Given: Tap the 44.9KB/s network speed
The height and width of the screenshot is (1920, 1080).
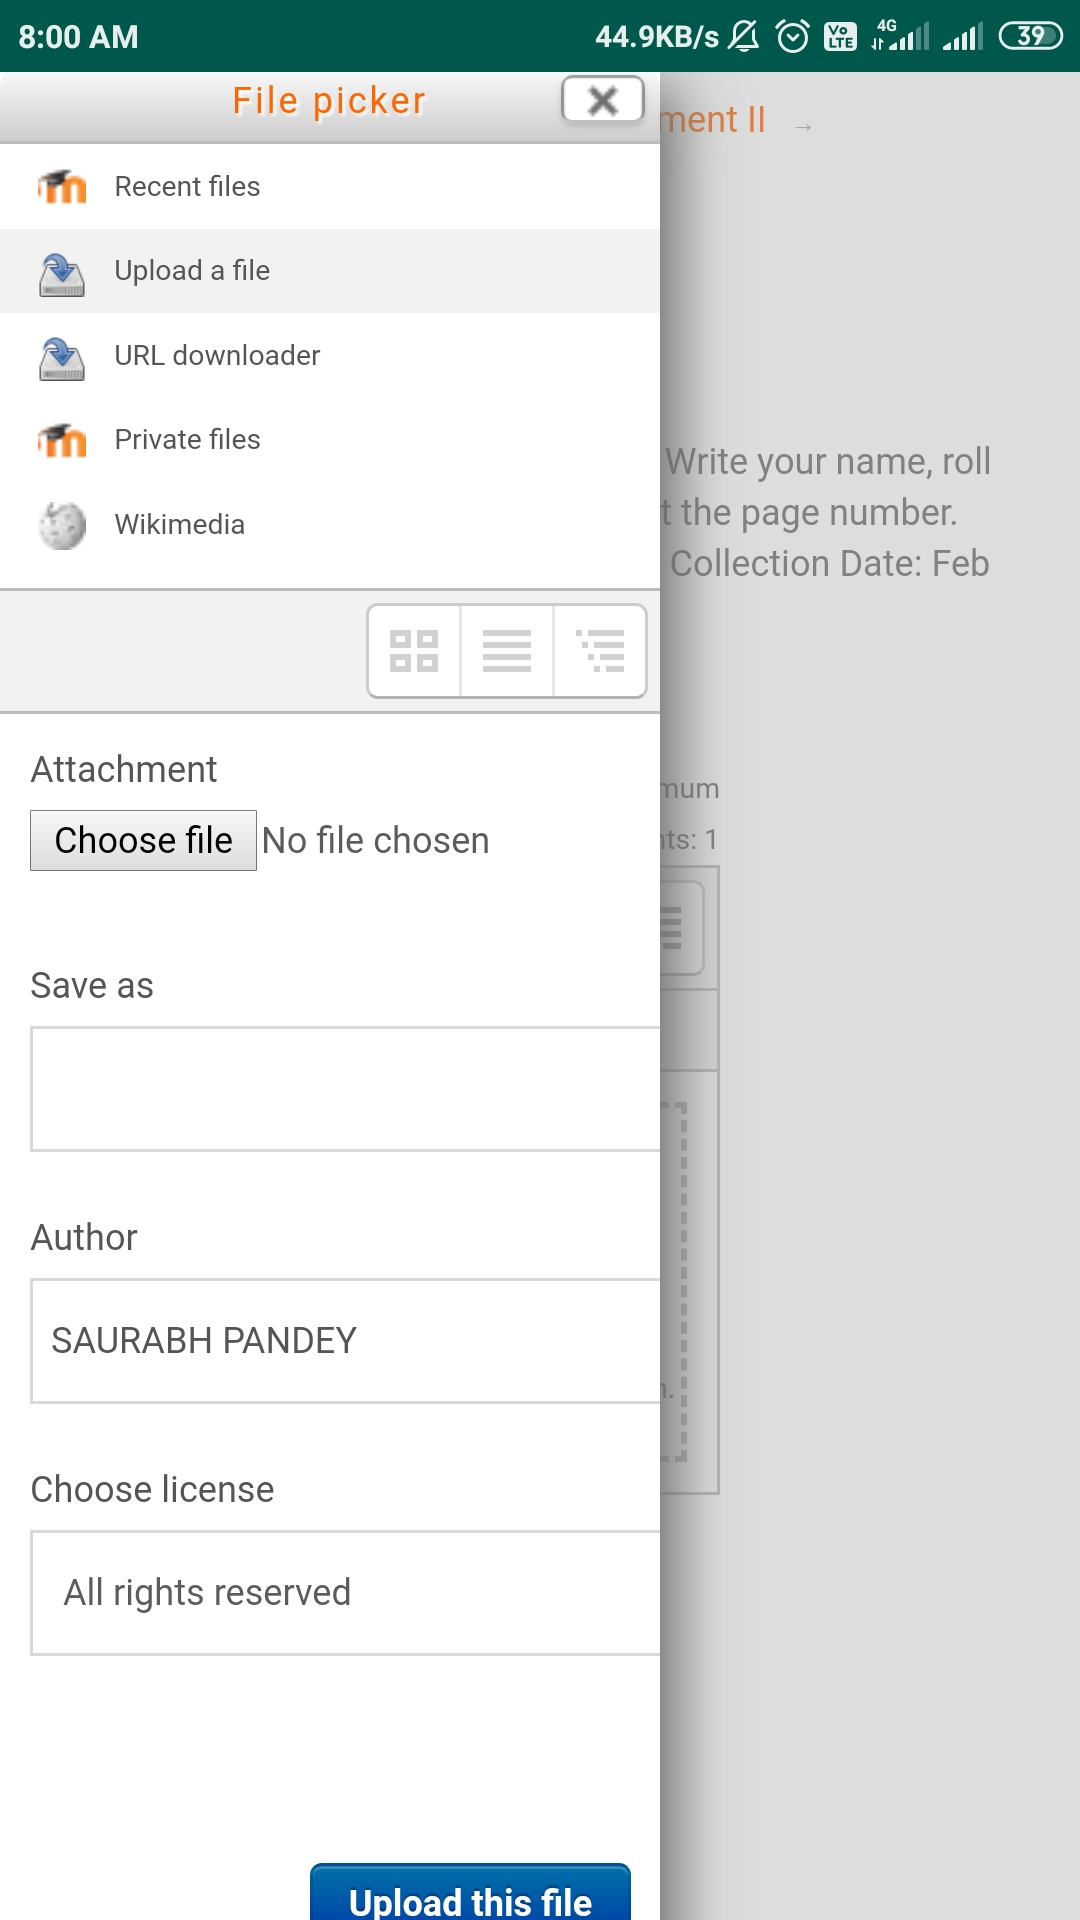Looking at the screenshot, I should coord(657,37).
